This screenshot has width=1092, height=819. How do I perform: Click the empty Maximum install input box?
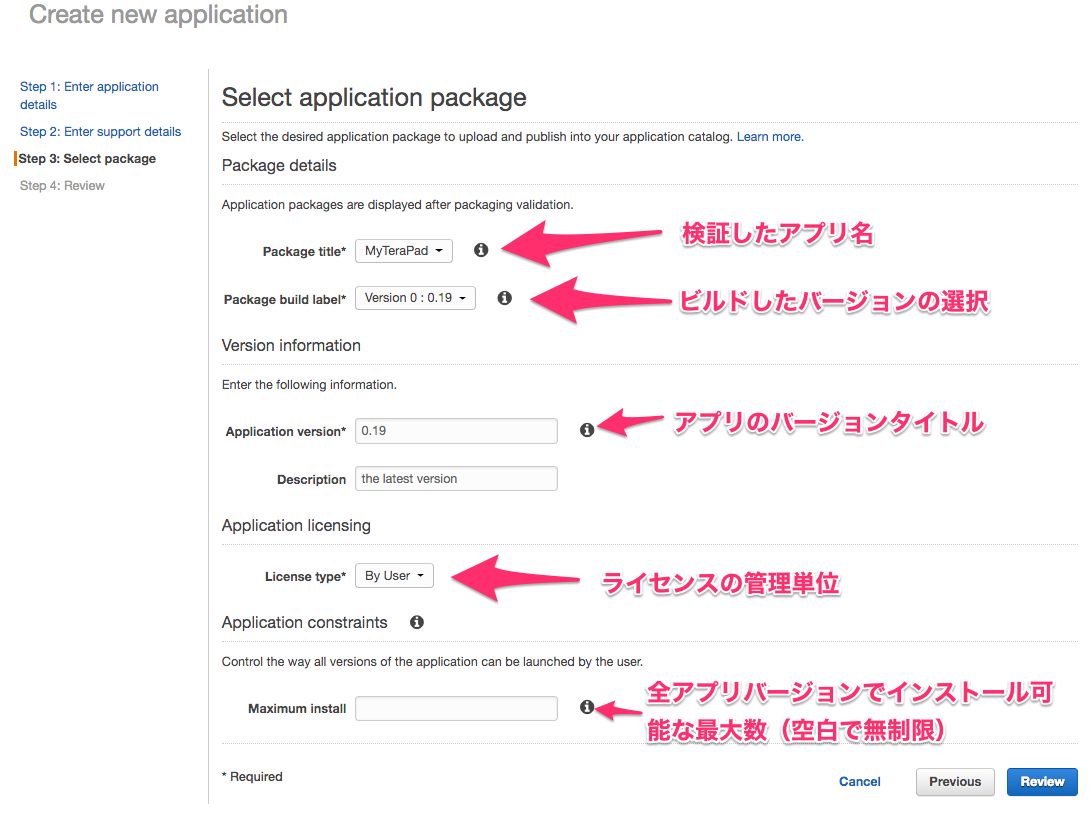pyautogui.click(x=456, y=707)
